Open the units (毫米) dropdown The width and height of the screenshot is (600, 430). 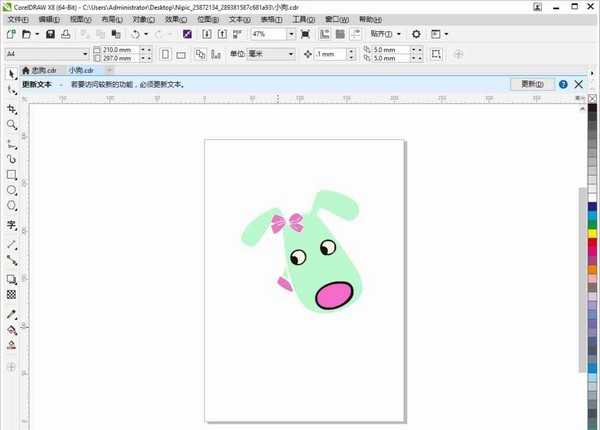click(291, 53)
